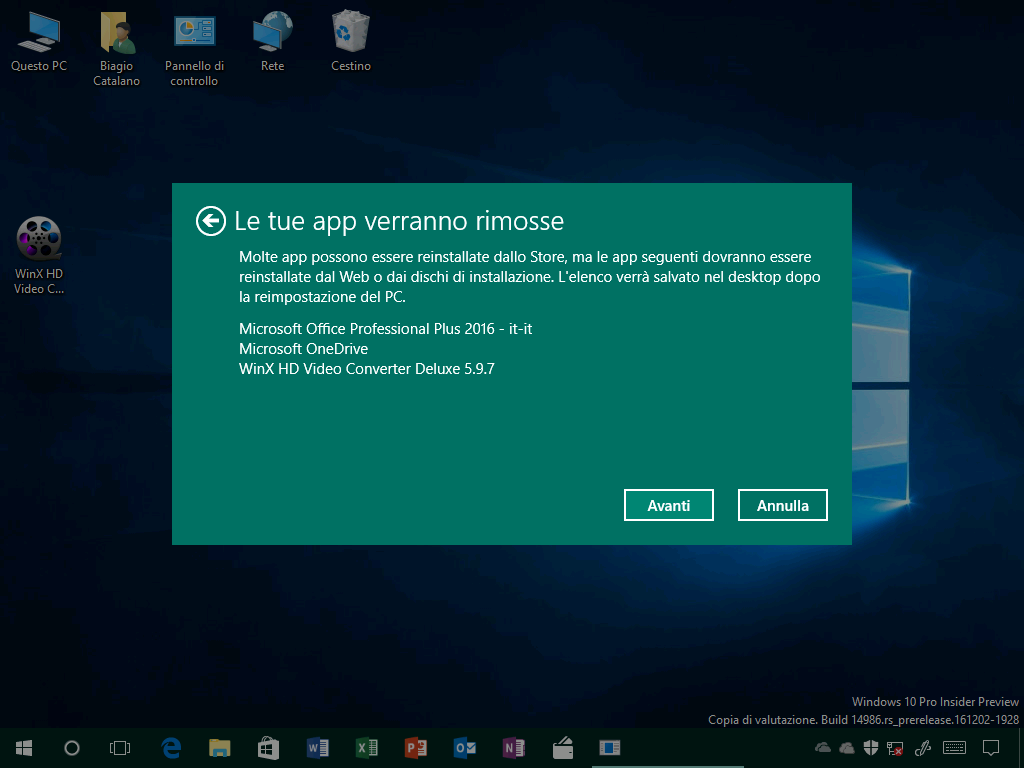The height and width of the screenshot is (768, 1024).
Task: Open the touch keyboard tray icon
Action: pos(955,748)
